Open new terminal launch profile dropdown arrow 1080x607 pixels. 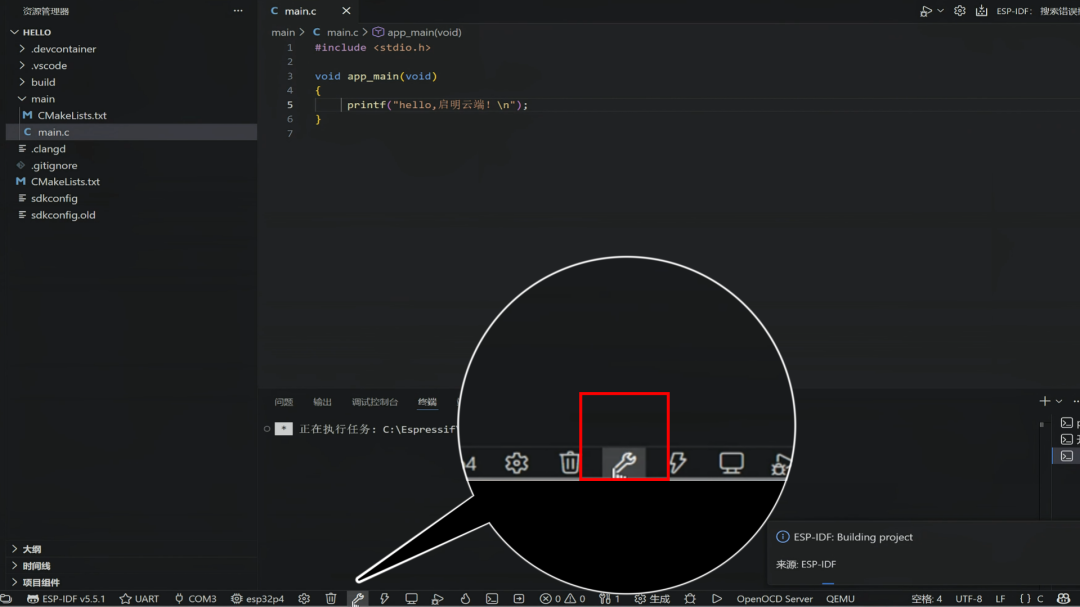1059,401
